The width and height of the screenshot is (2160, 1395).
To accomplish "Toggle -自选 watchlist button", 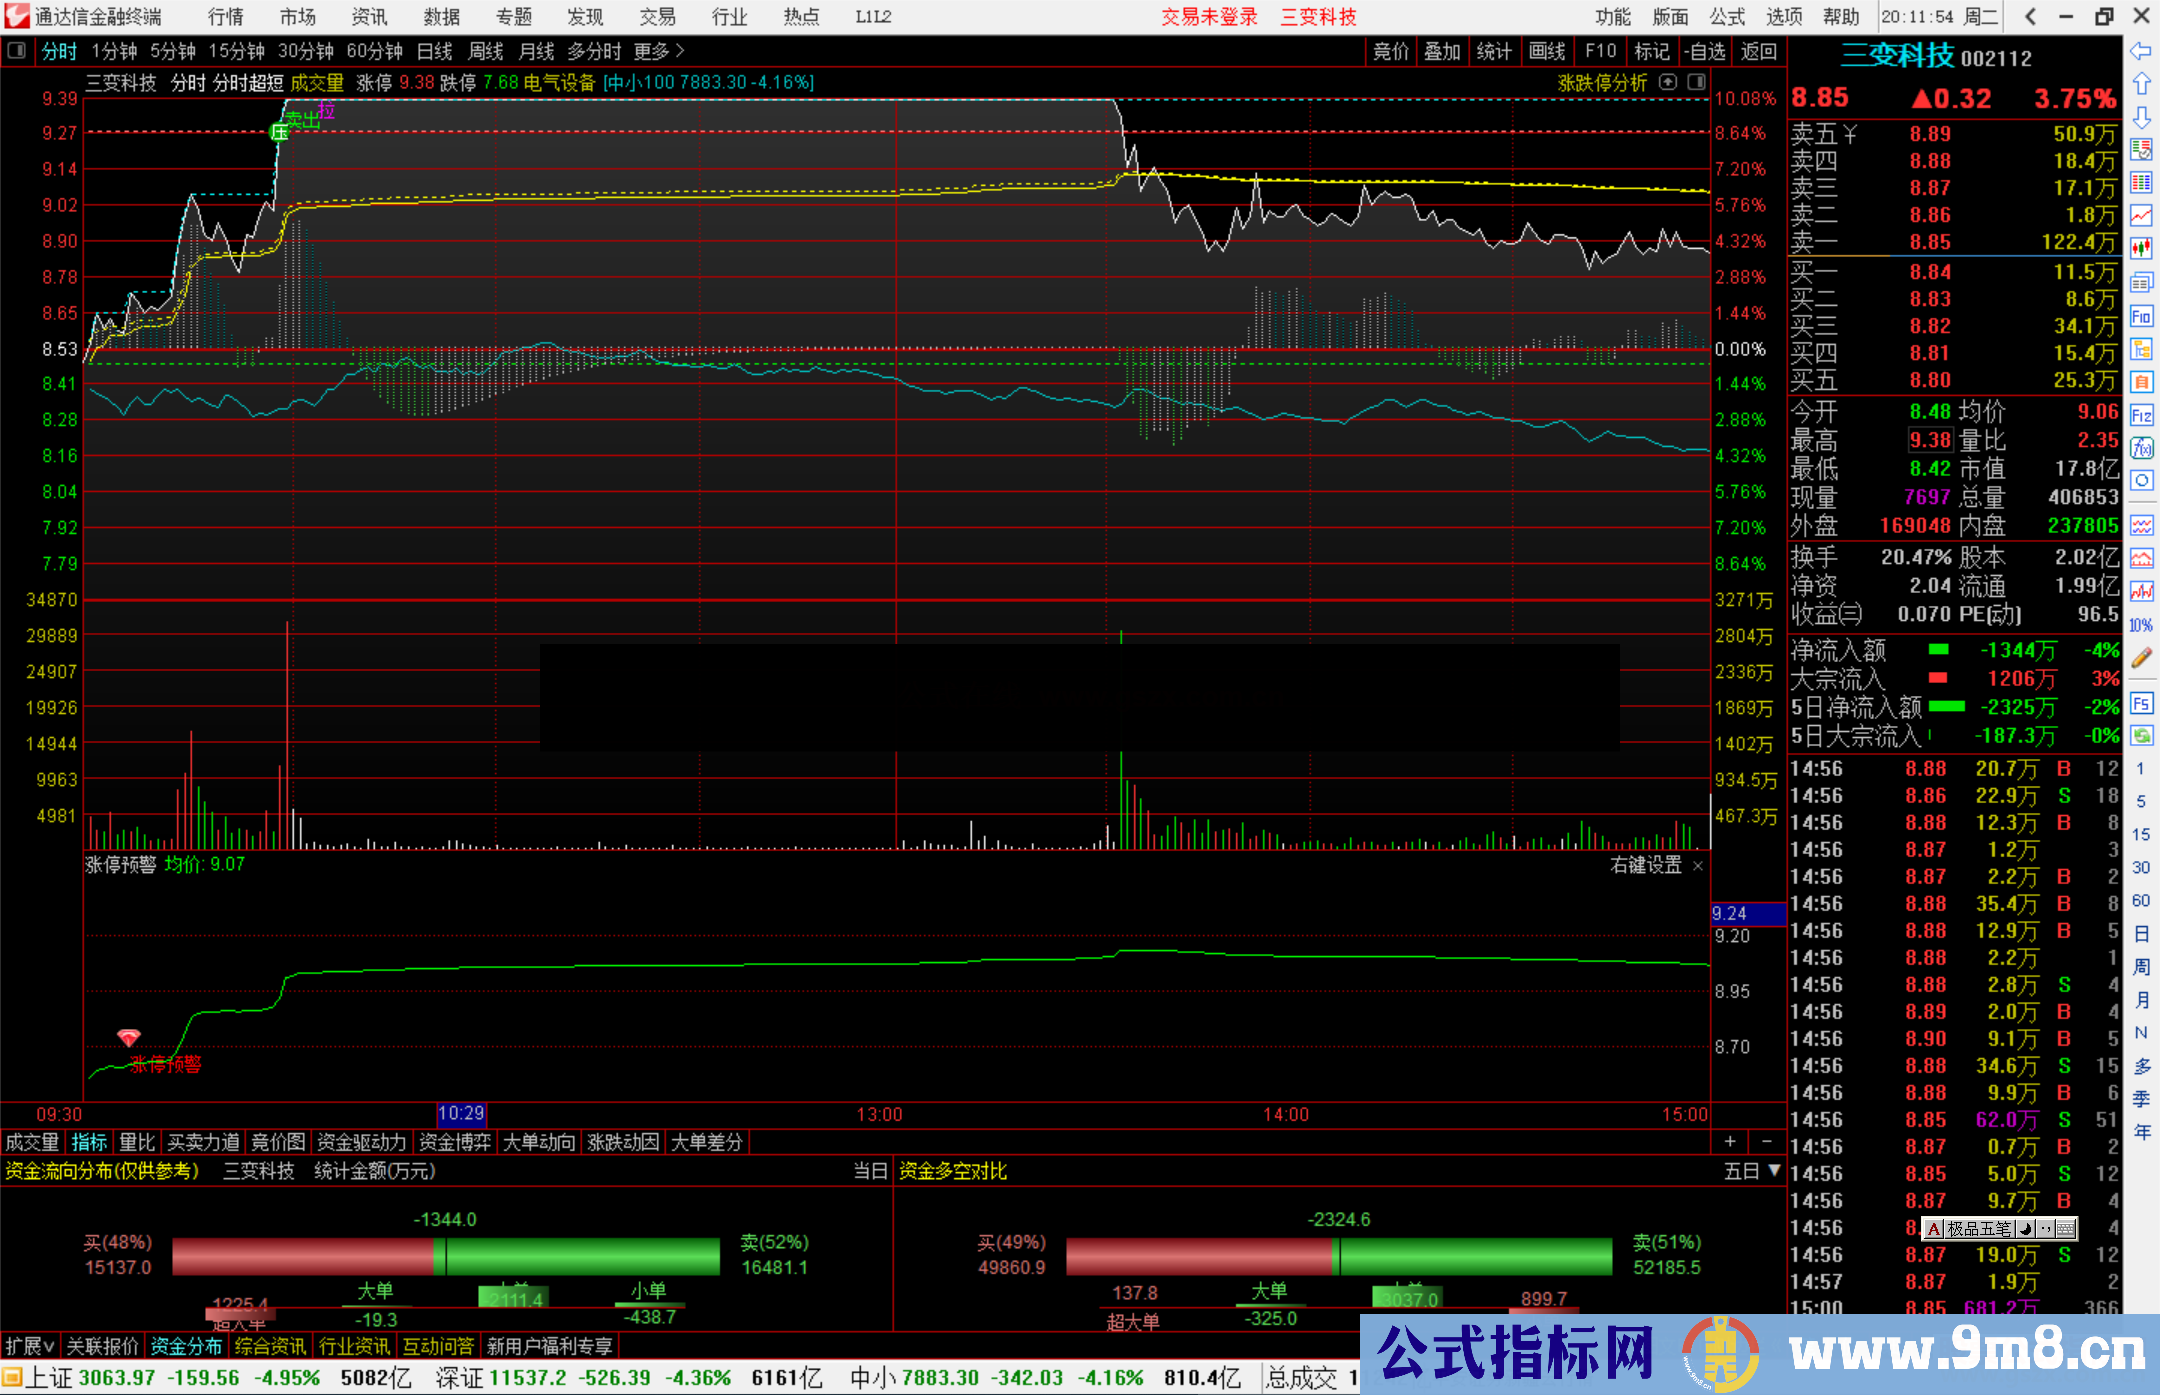I will tap(1705, 51).
